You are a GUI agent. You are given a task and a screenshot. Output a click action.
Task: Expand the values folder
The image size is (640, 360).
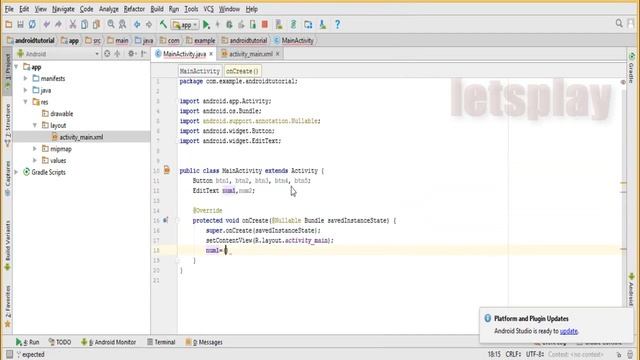tap(35, 160)
